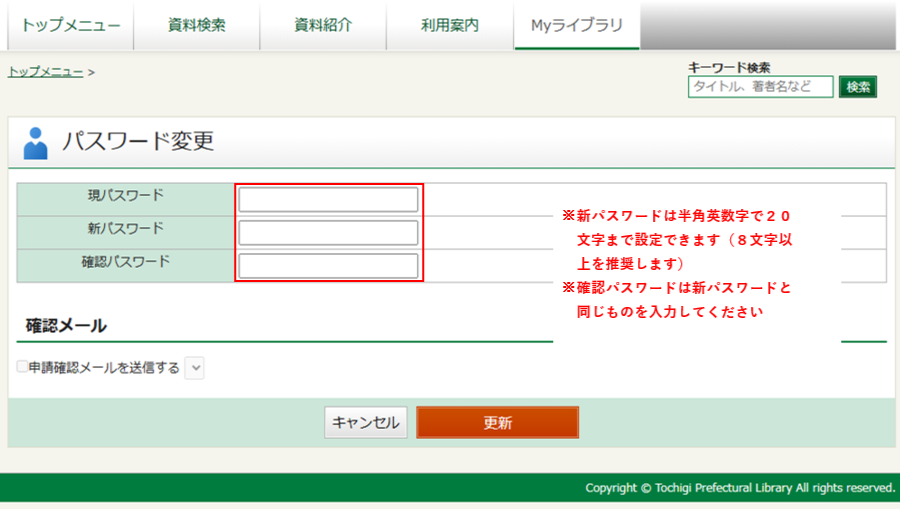Focus the キーワード検索 text box
This screenshot has width=900, height=509.
pyautogui.click(x=760, y=87)
